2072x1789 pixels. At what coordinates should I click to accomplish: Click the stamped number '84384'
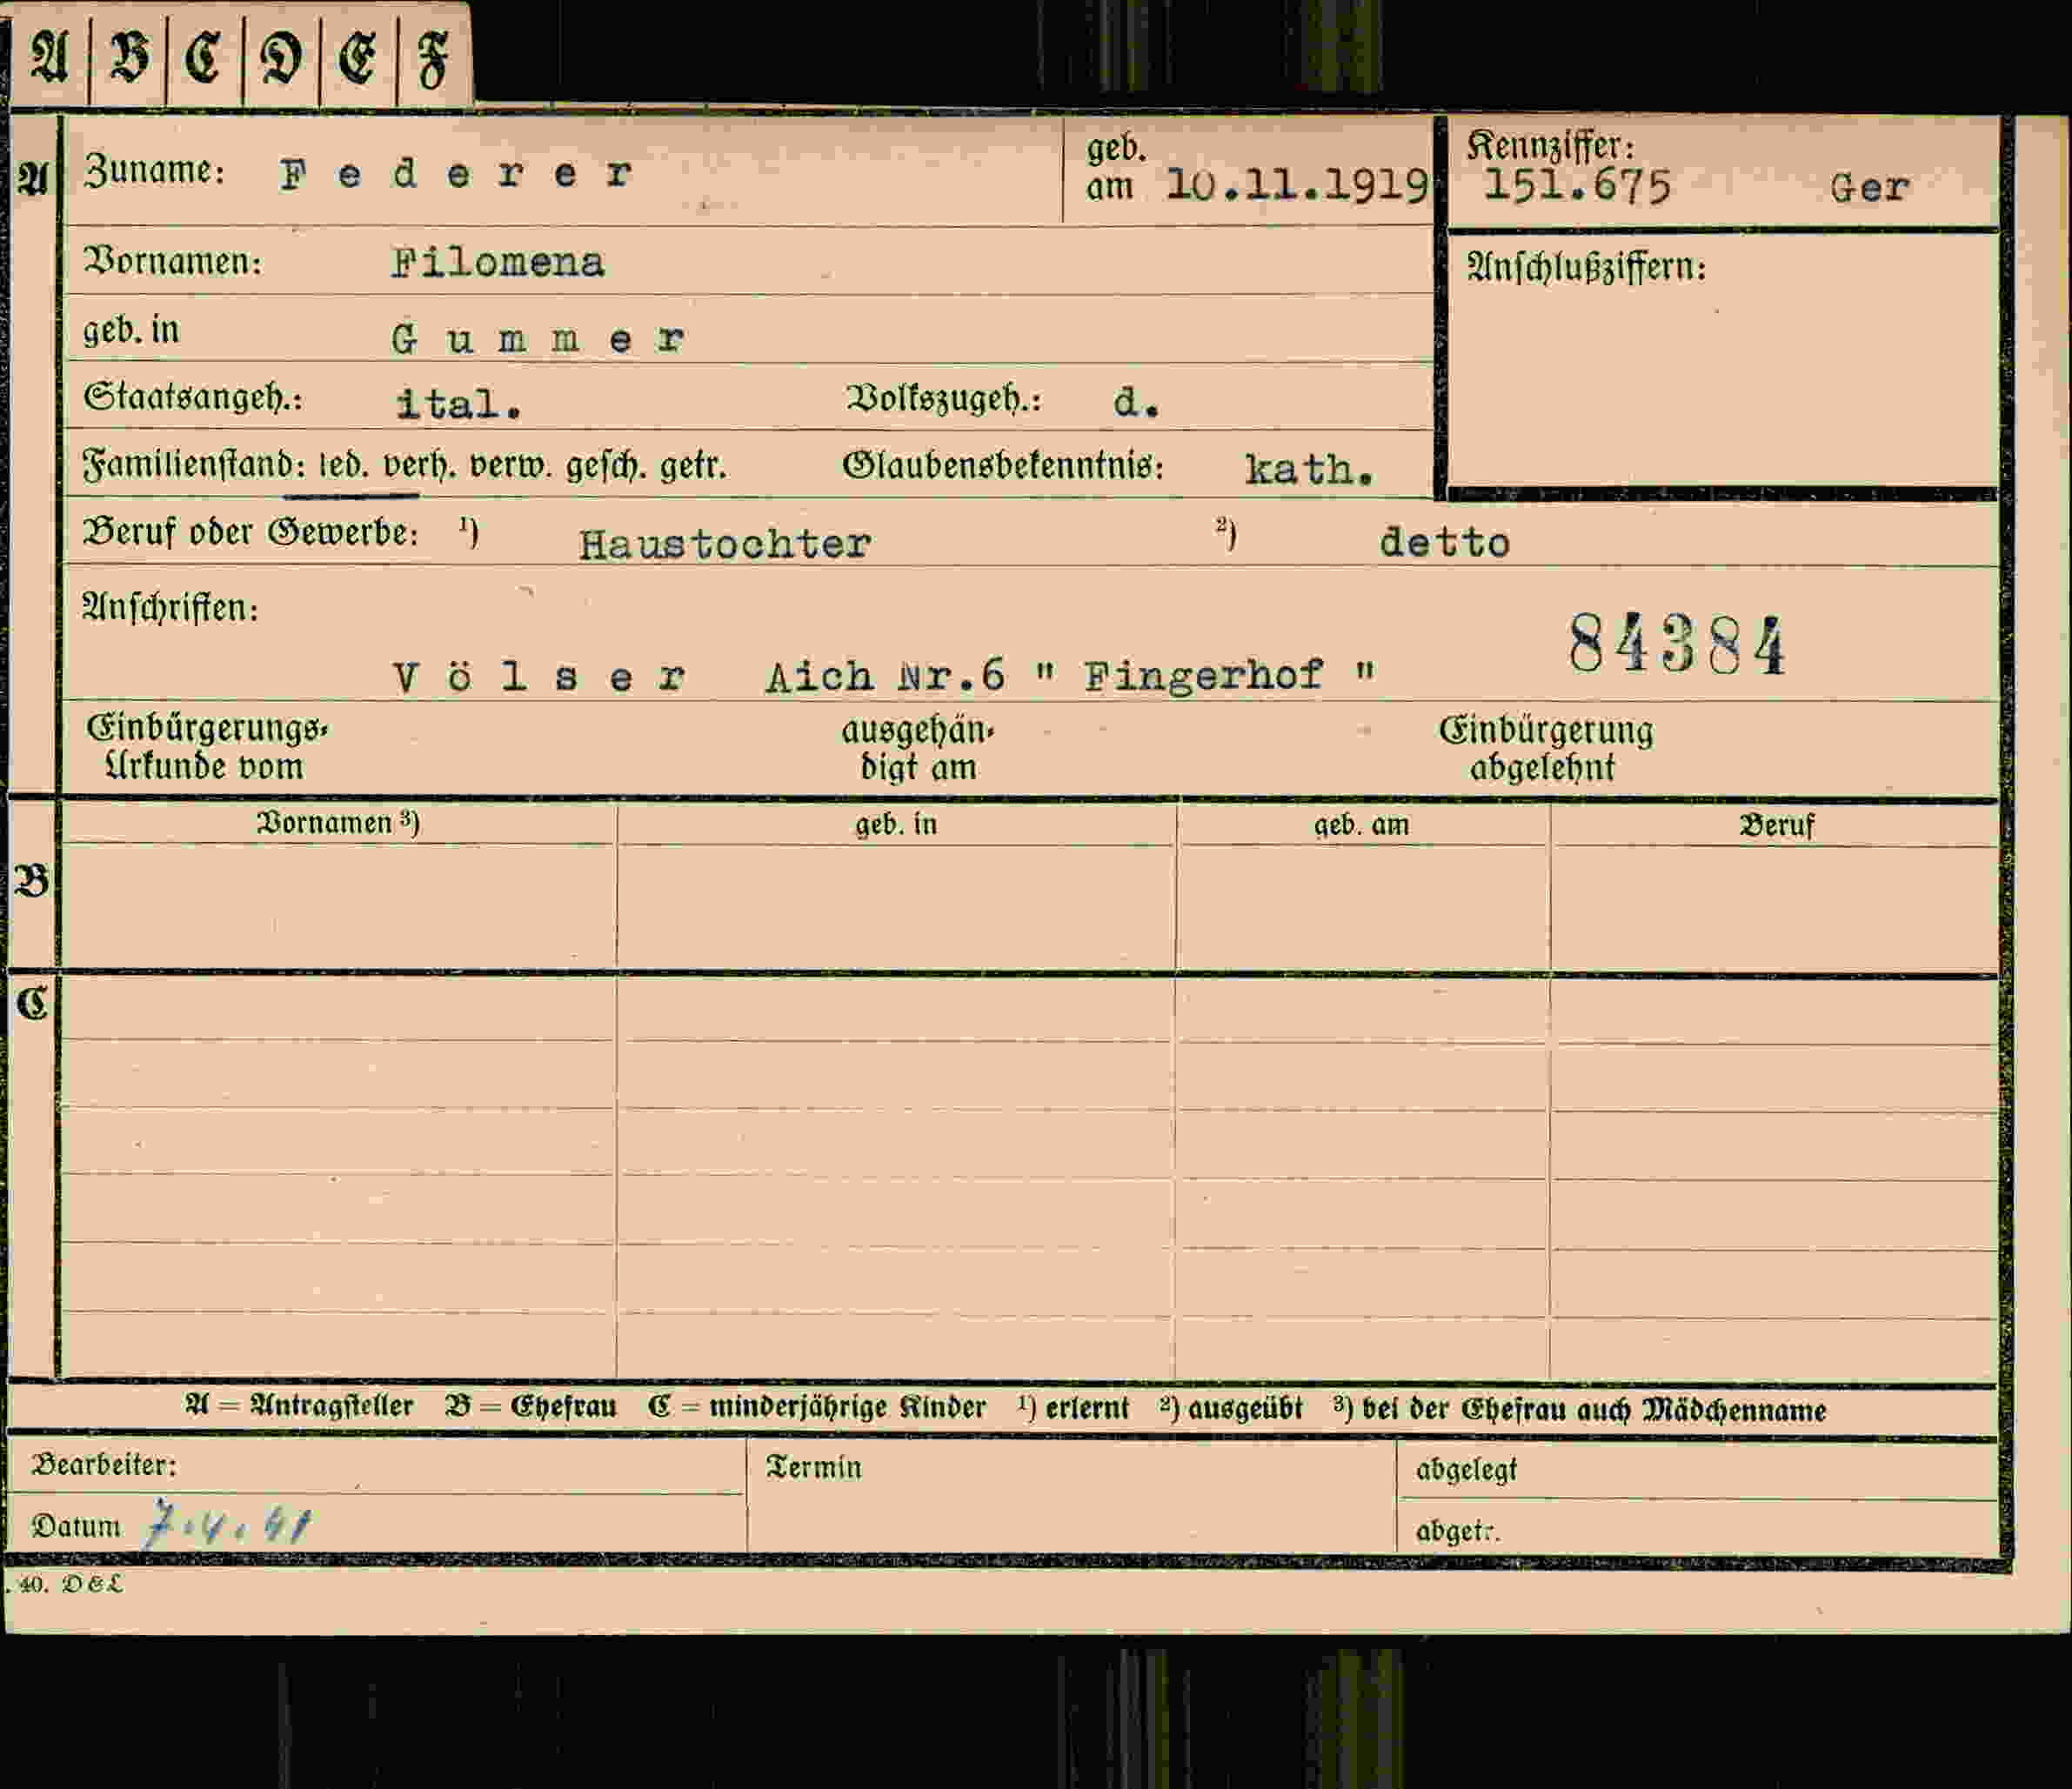1676,645
